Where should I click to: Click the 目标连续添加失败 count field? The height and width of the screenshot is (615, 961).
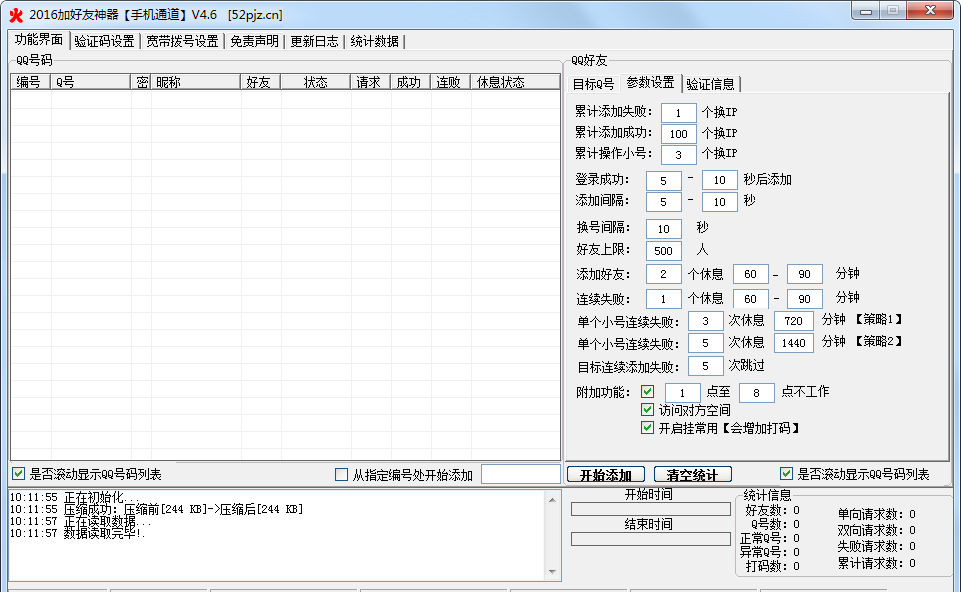point(705,366)
